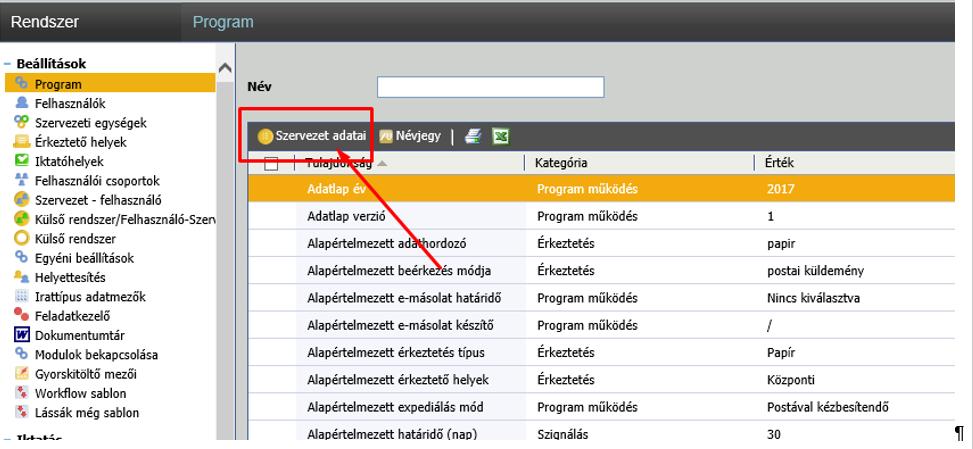Click the print icon in toolbar
The width and height of the screenshot is (973, 449).
click(x=473, y=136)
